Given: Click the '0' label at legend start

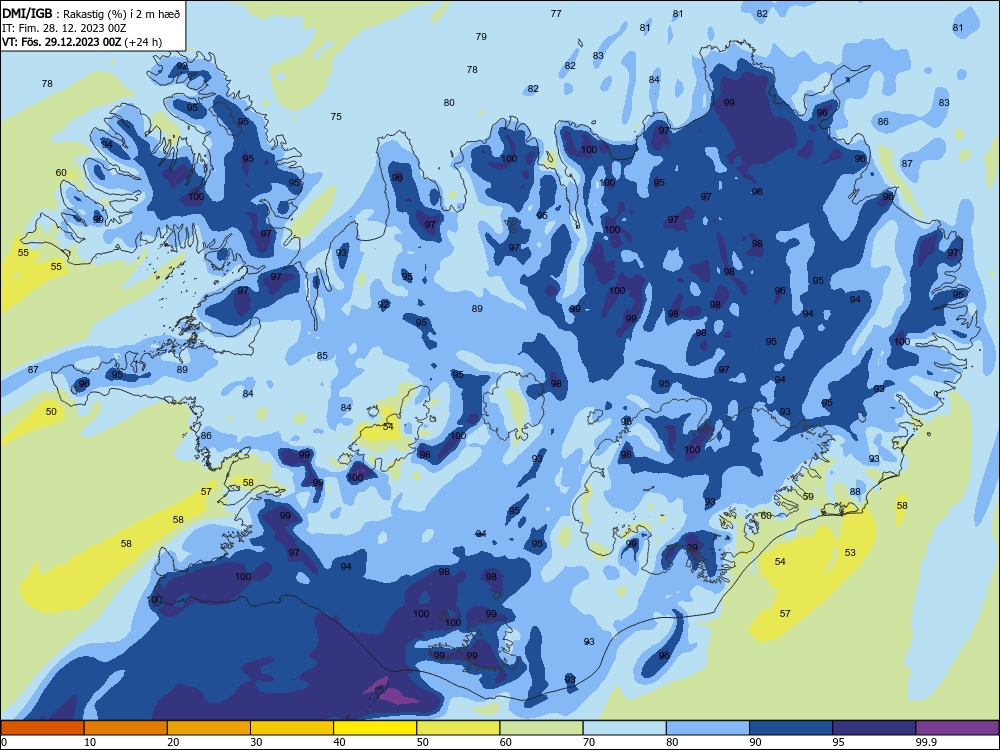Looking at the screenshot, I should pyautogui.click(x=4, y=742).
